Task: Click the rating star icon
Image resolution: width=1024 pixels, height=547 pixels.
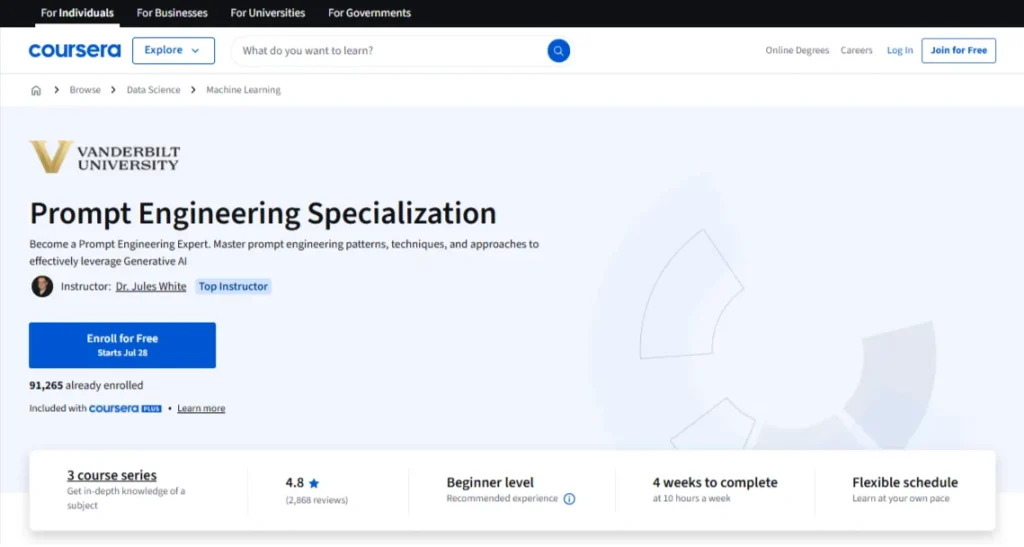Action: pyautogui.click(x=314, y=483)
